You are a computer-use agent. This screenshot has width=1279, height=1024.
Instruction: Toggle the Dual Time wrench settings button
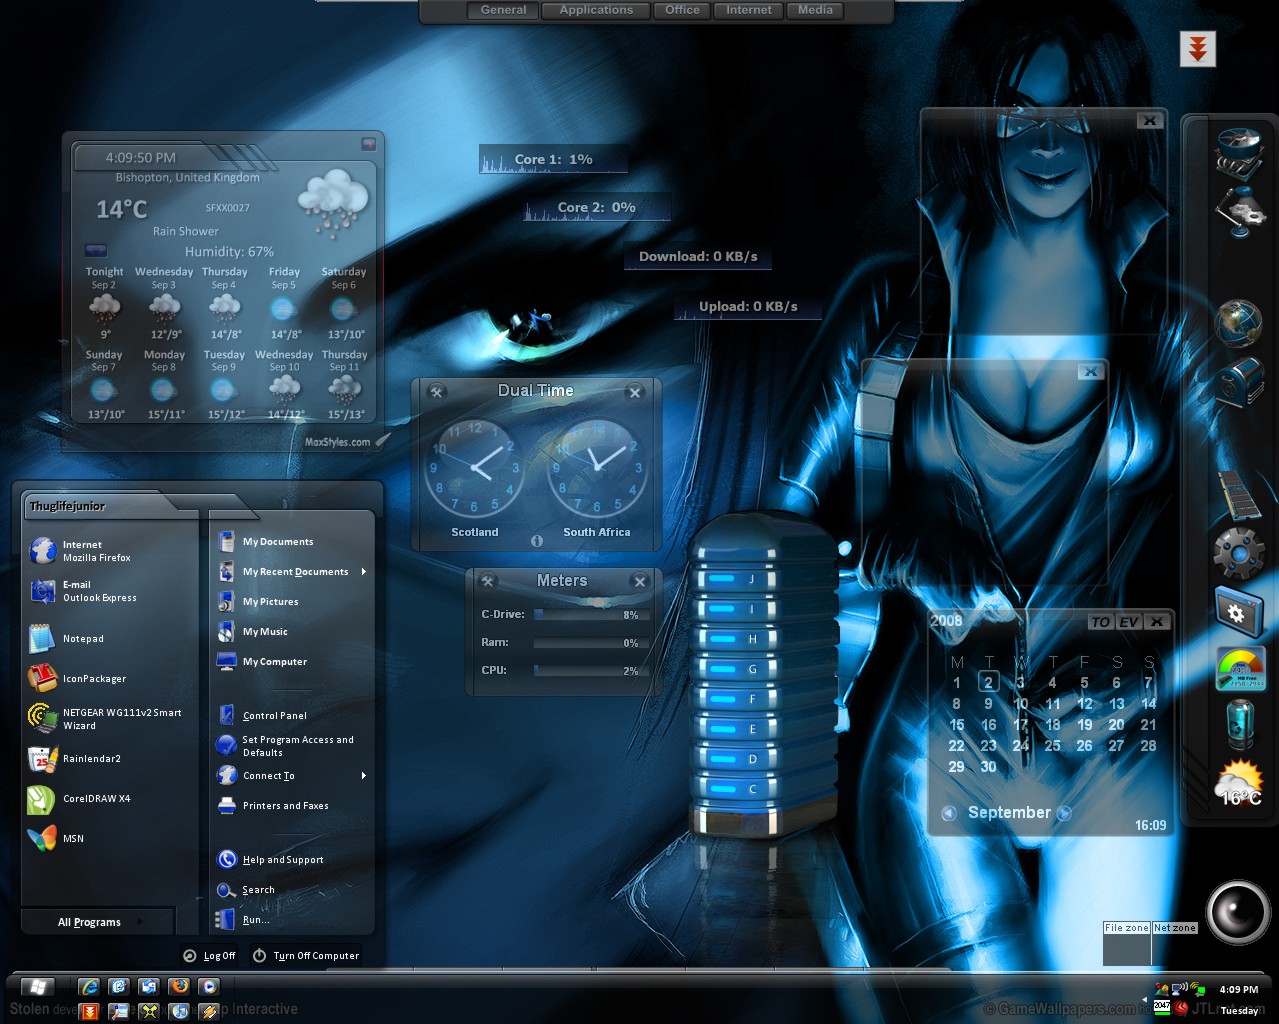[436, 392]
